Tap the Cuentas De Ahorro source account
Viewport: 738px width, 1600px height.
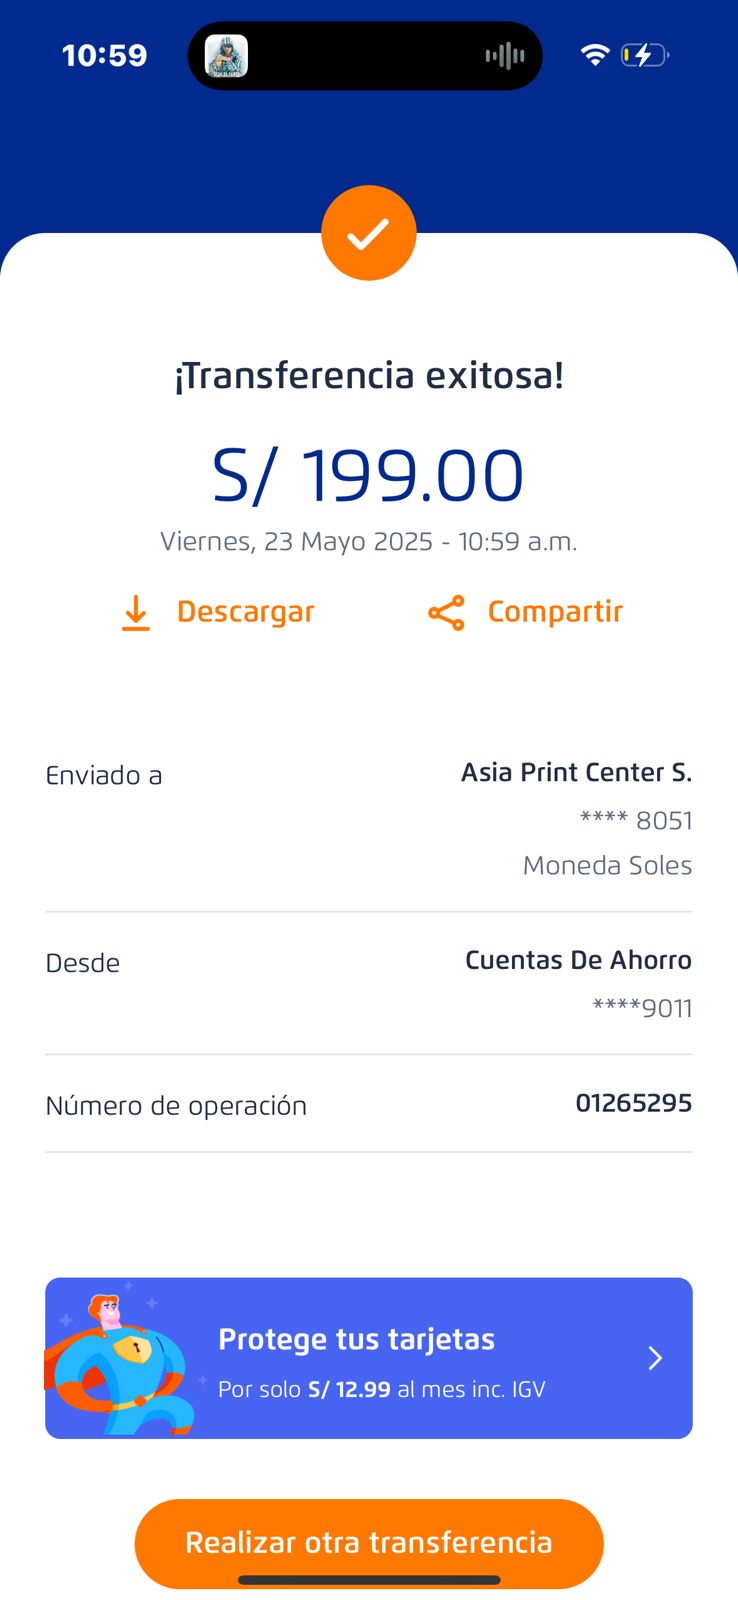point(578,960)
